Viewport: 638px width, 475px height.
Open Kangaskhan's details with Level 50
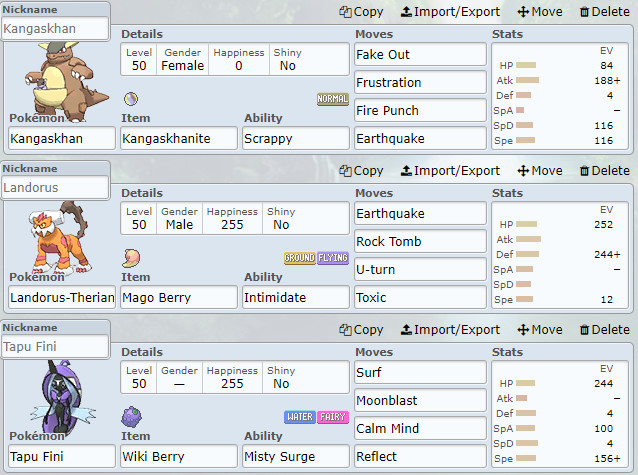(x=235, y=59)
